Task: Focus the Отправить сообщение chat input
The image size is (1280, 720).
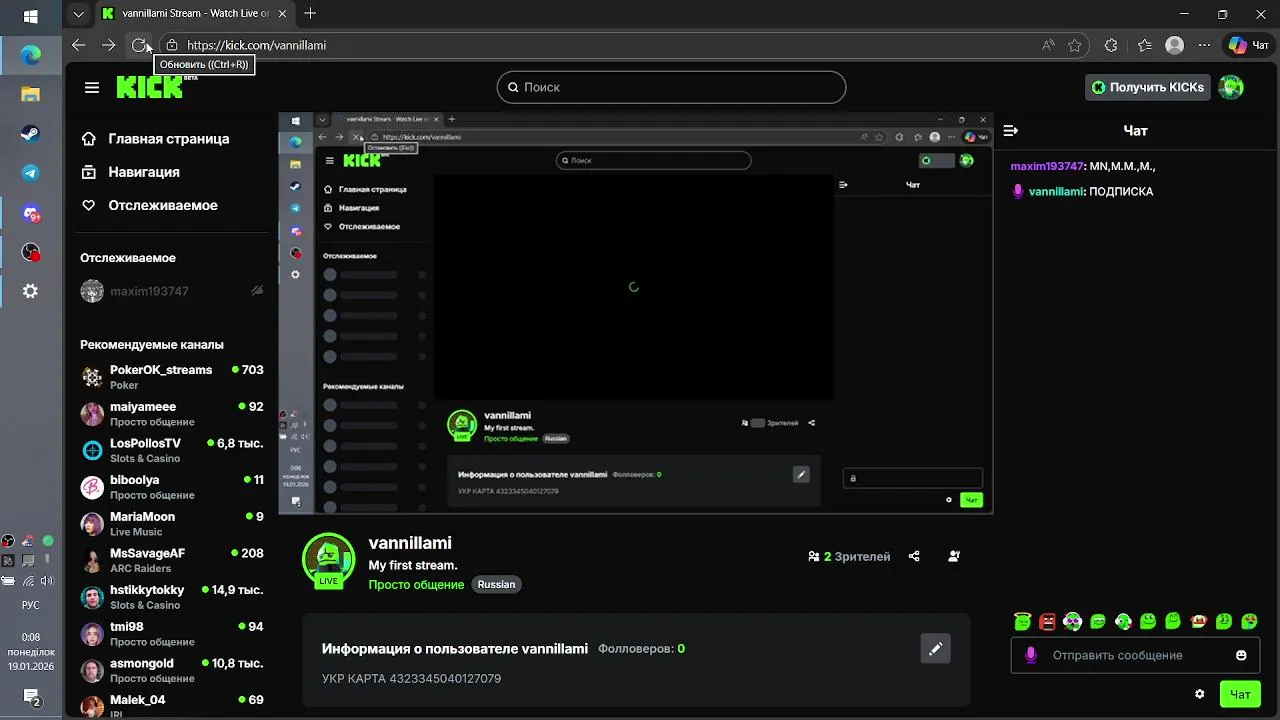Action: coord(1135,655)
